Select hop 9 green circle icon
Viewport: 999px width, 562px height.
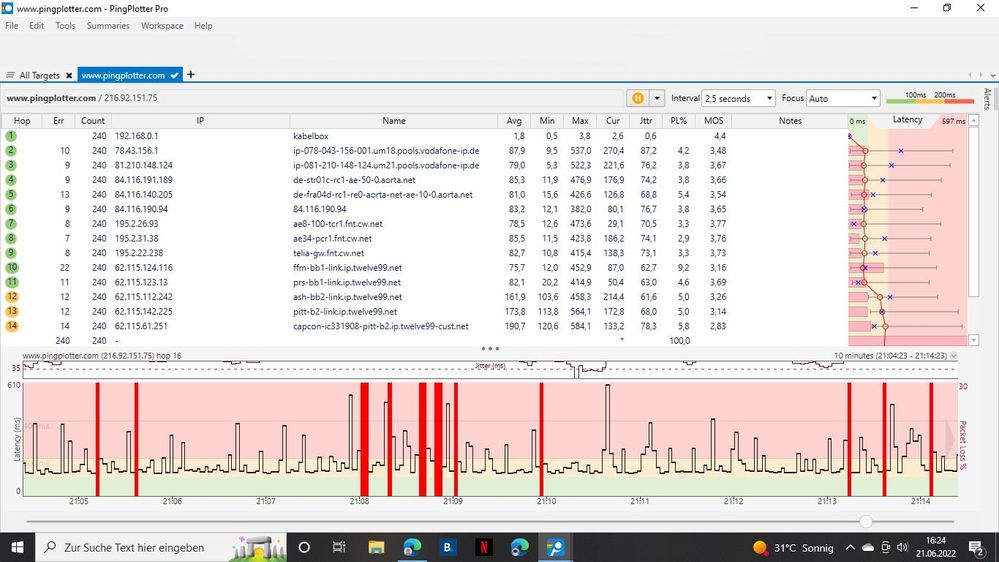click(x=11, y=253)
